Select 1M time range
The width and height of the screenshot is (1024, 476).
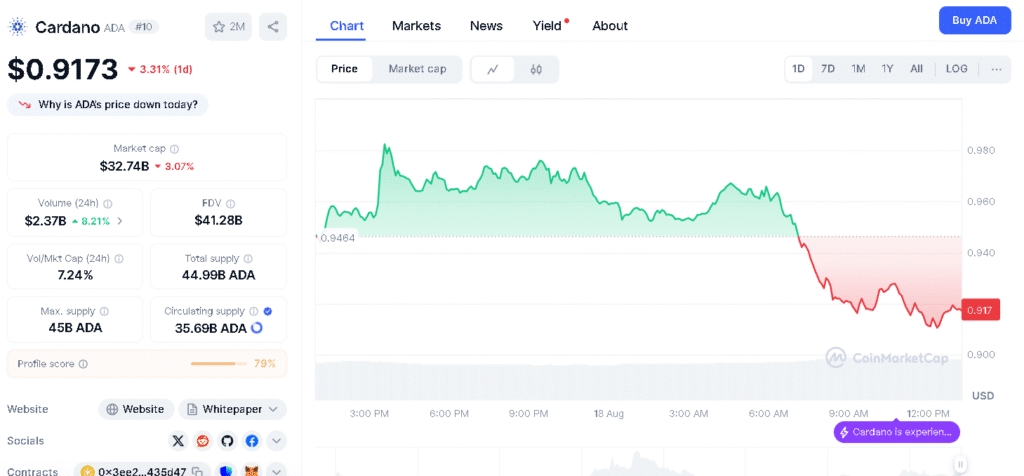tap(857, 69)
